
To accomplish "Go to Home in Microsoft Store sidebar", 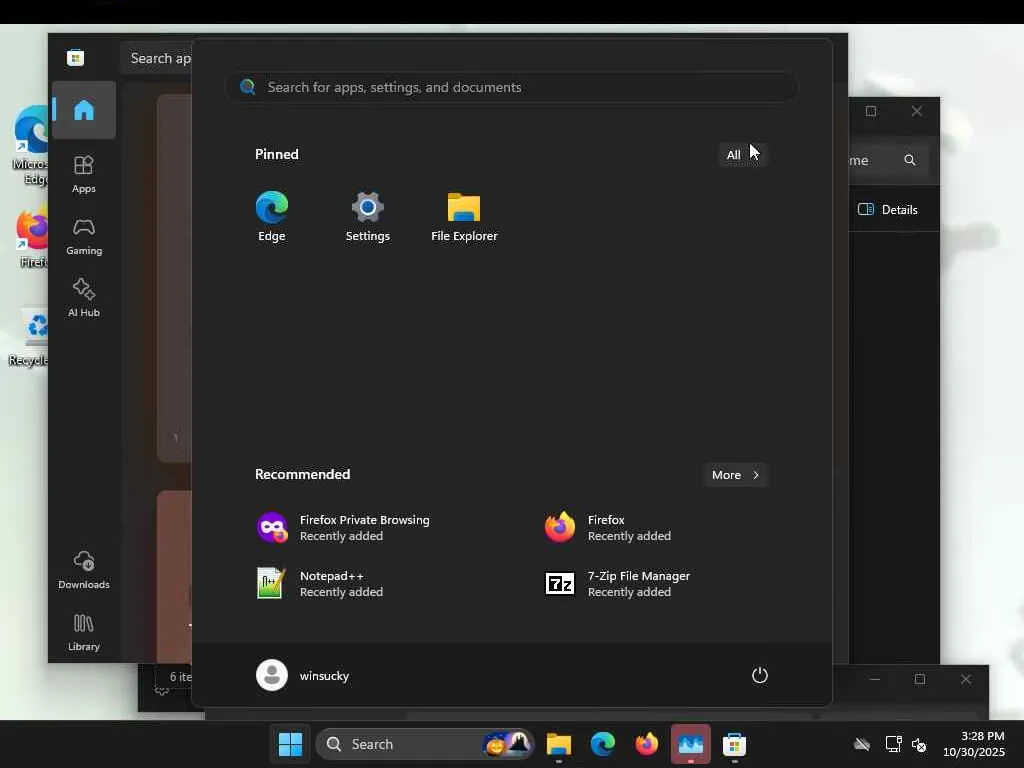I will pos(84,110).
